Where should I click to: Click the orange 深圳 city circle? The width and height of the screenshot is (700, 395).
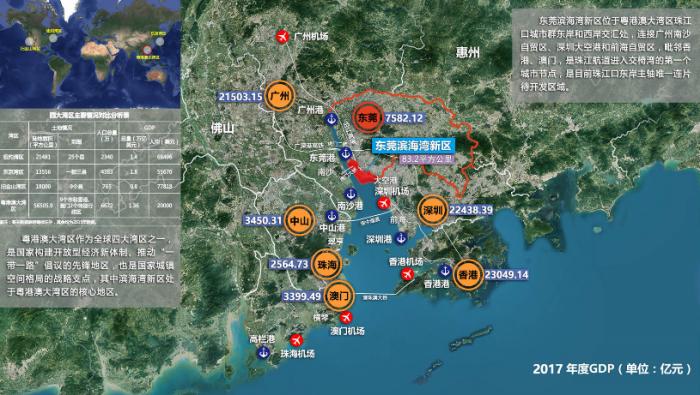[433, 210]
